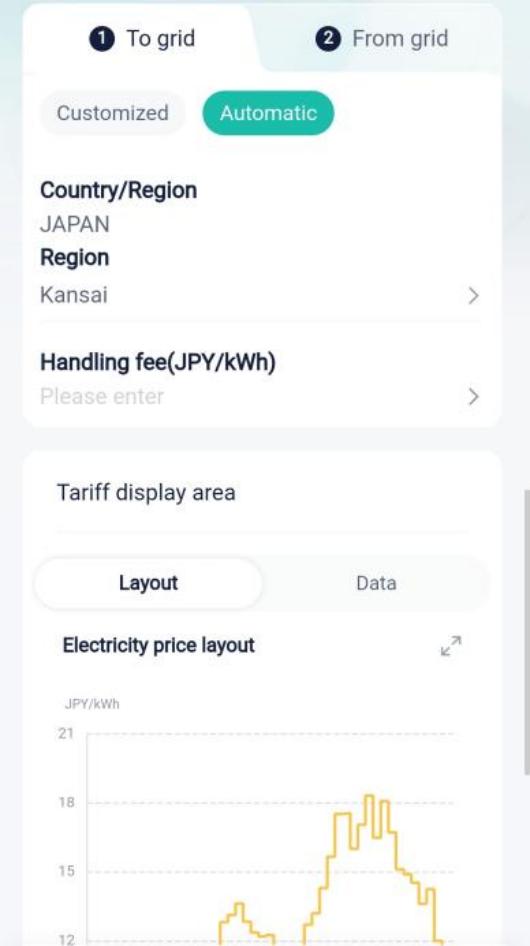Open the Kansai region chevron

(473, 296)
